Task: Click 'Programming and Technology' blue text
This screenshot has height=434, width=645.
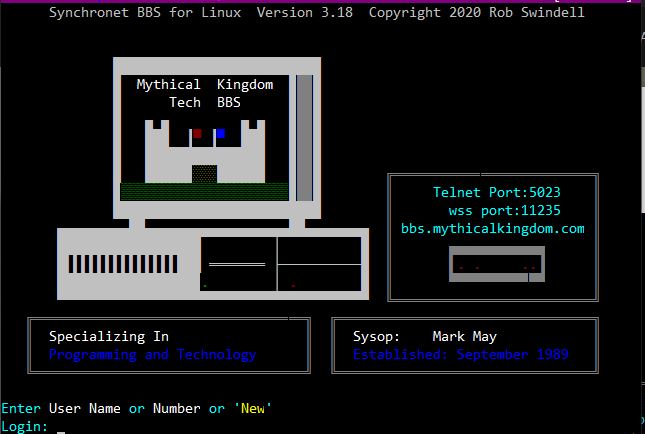Action: [x=153, y=355]
